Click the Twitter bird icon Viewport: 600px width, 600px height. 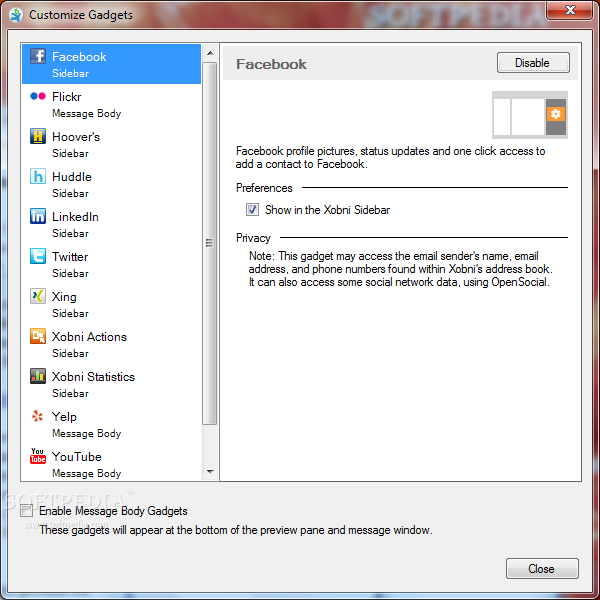[x=38, y=256]
